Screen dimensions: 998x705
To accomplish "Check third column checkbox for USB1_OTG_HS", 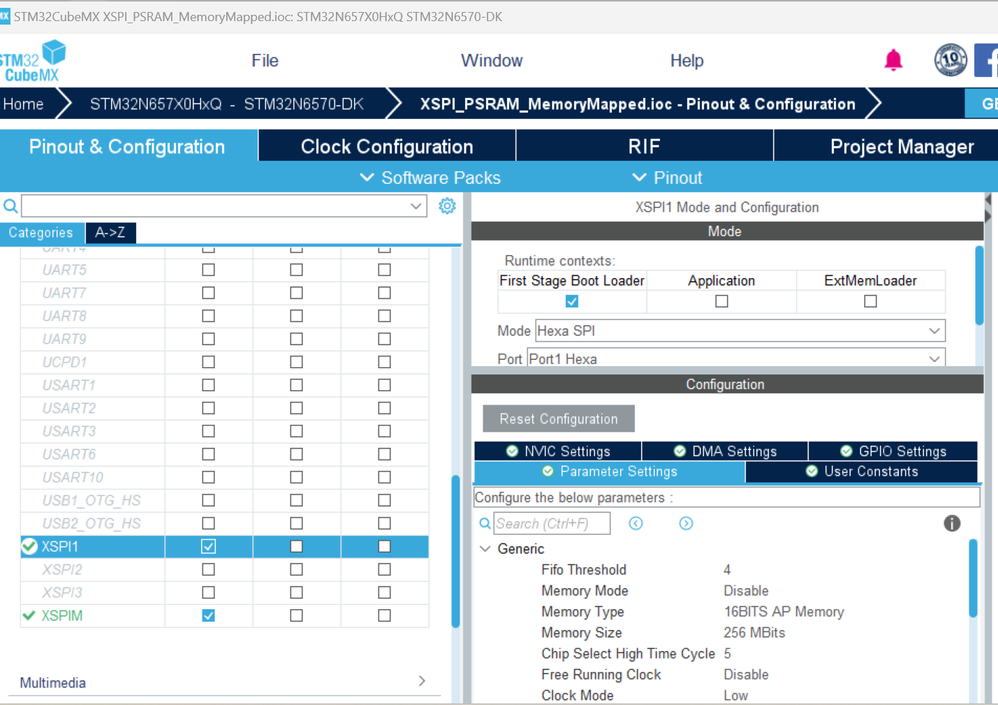I will coord(384,500).
